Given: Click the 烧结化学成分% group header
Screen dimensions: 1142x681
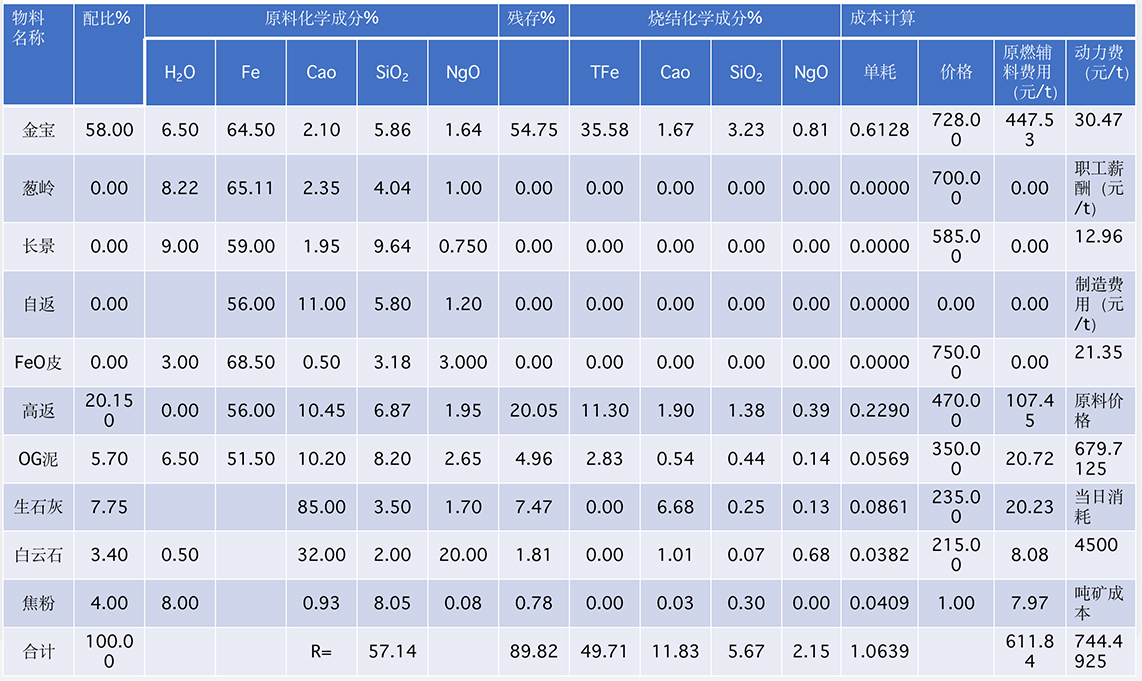Looking at the screenshot, I should click(x=704, y=19).
